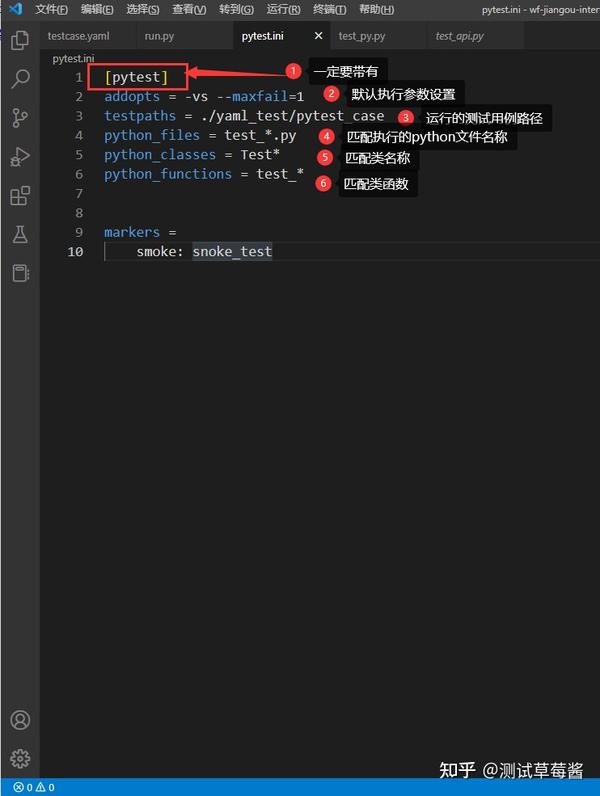Open the Manage settings gear
This screenshot has height=796, width=600.
point(20,758)
